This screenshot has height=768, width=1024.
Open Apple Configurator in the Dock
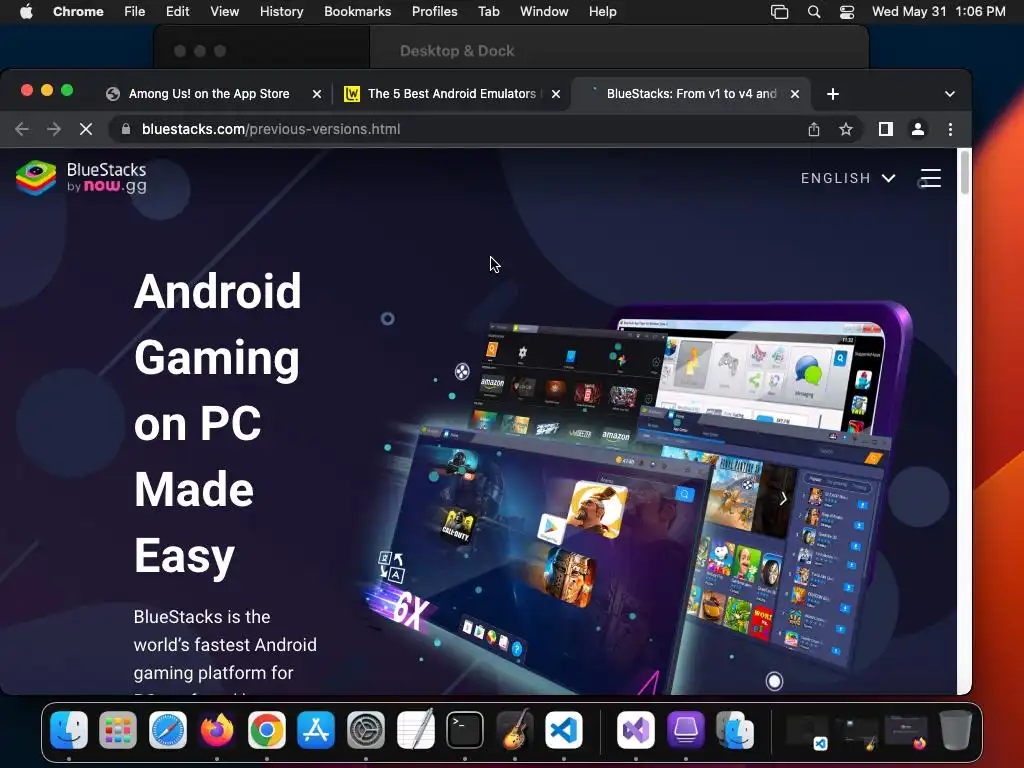[686, 730]
